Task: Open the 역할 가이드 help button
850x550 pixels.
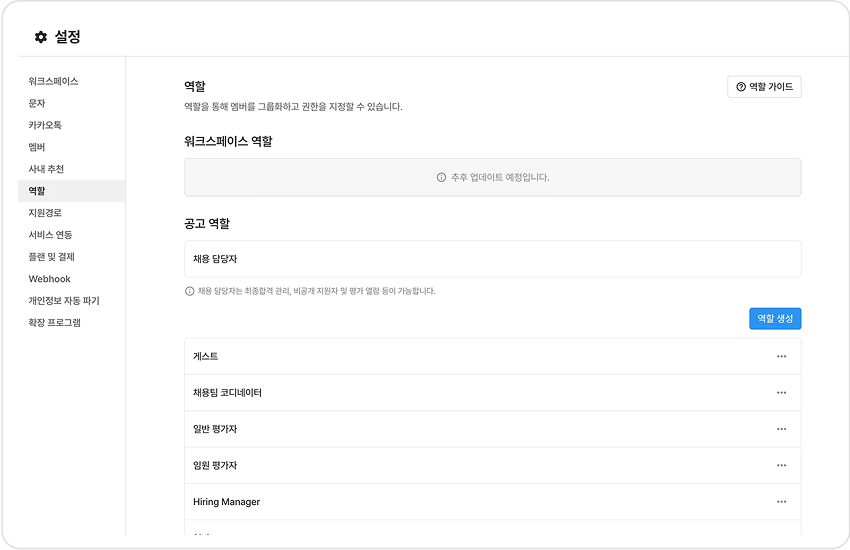Action: click(x=764, y=87)
